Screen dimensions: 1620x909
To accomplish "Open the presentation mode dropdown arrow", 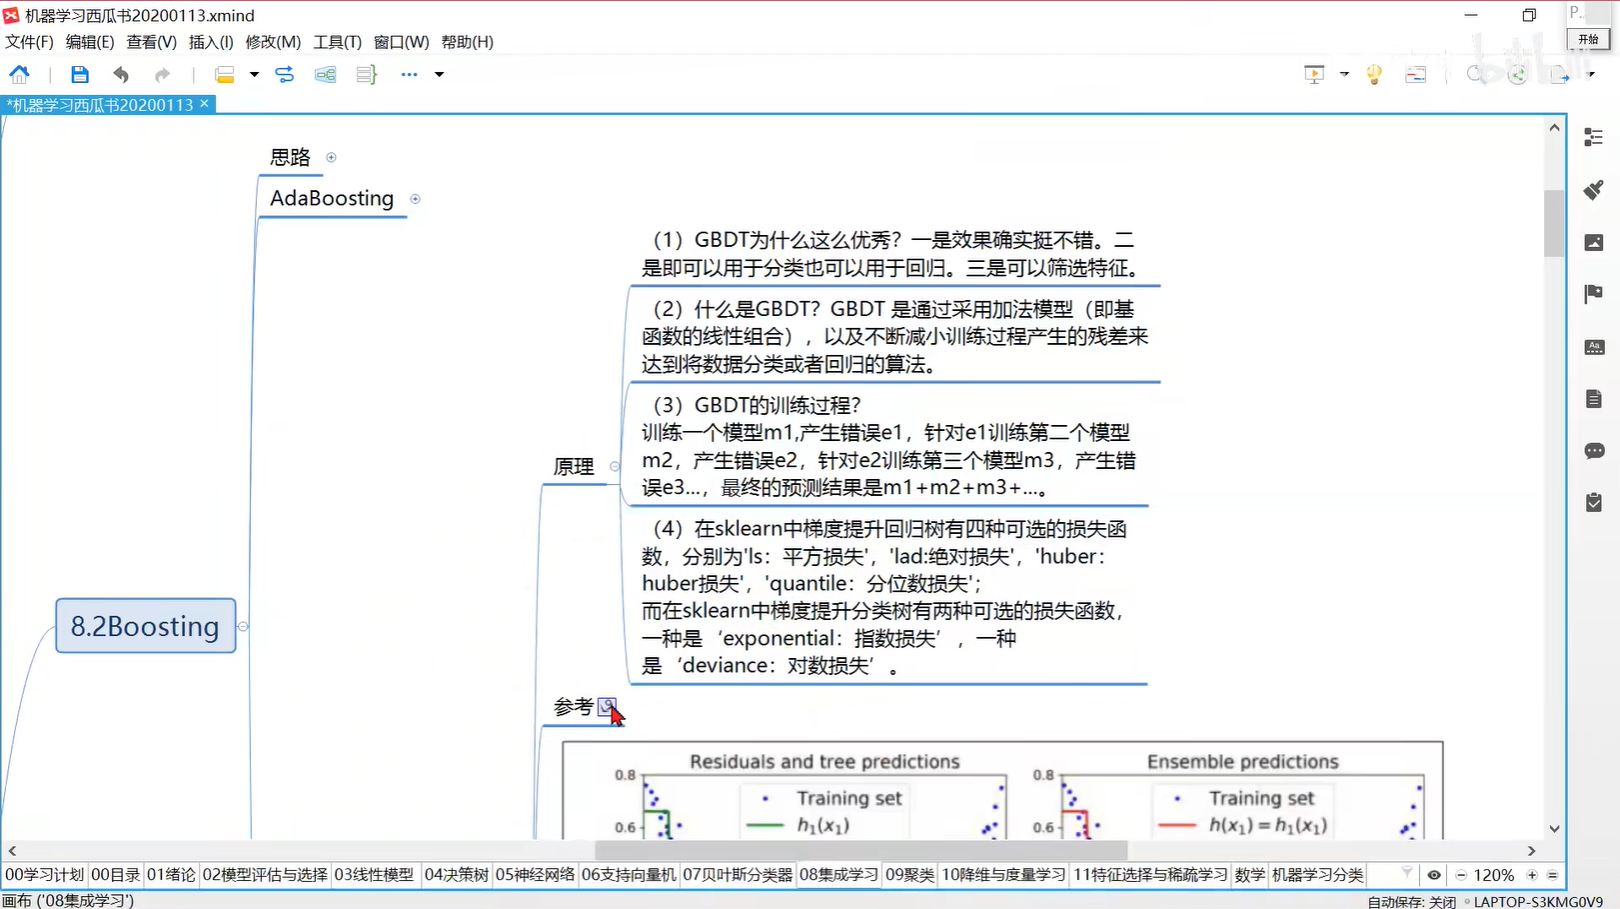I will [x=1344, y=74].
